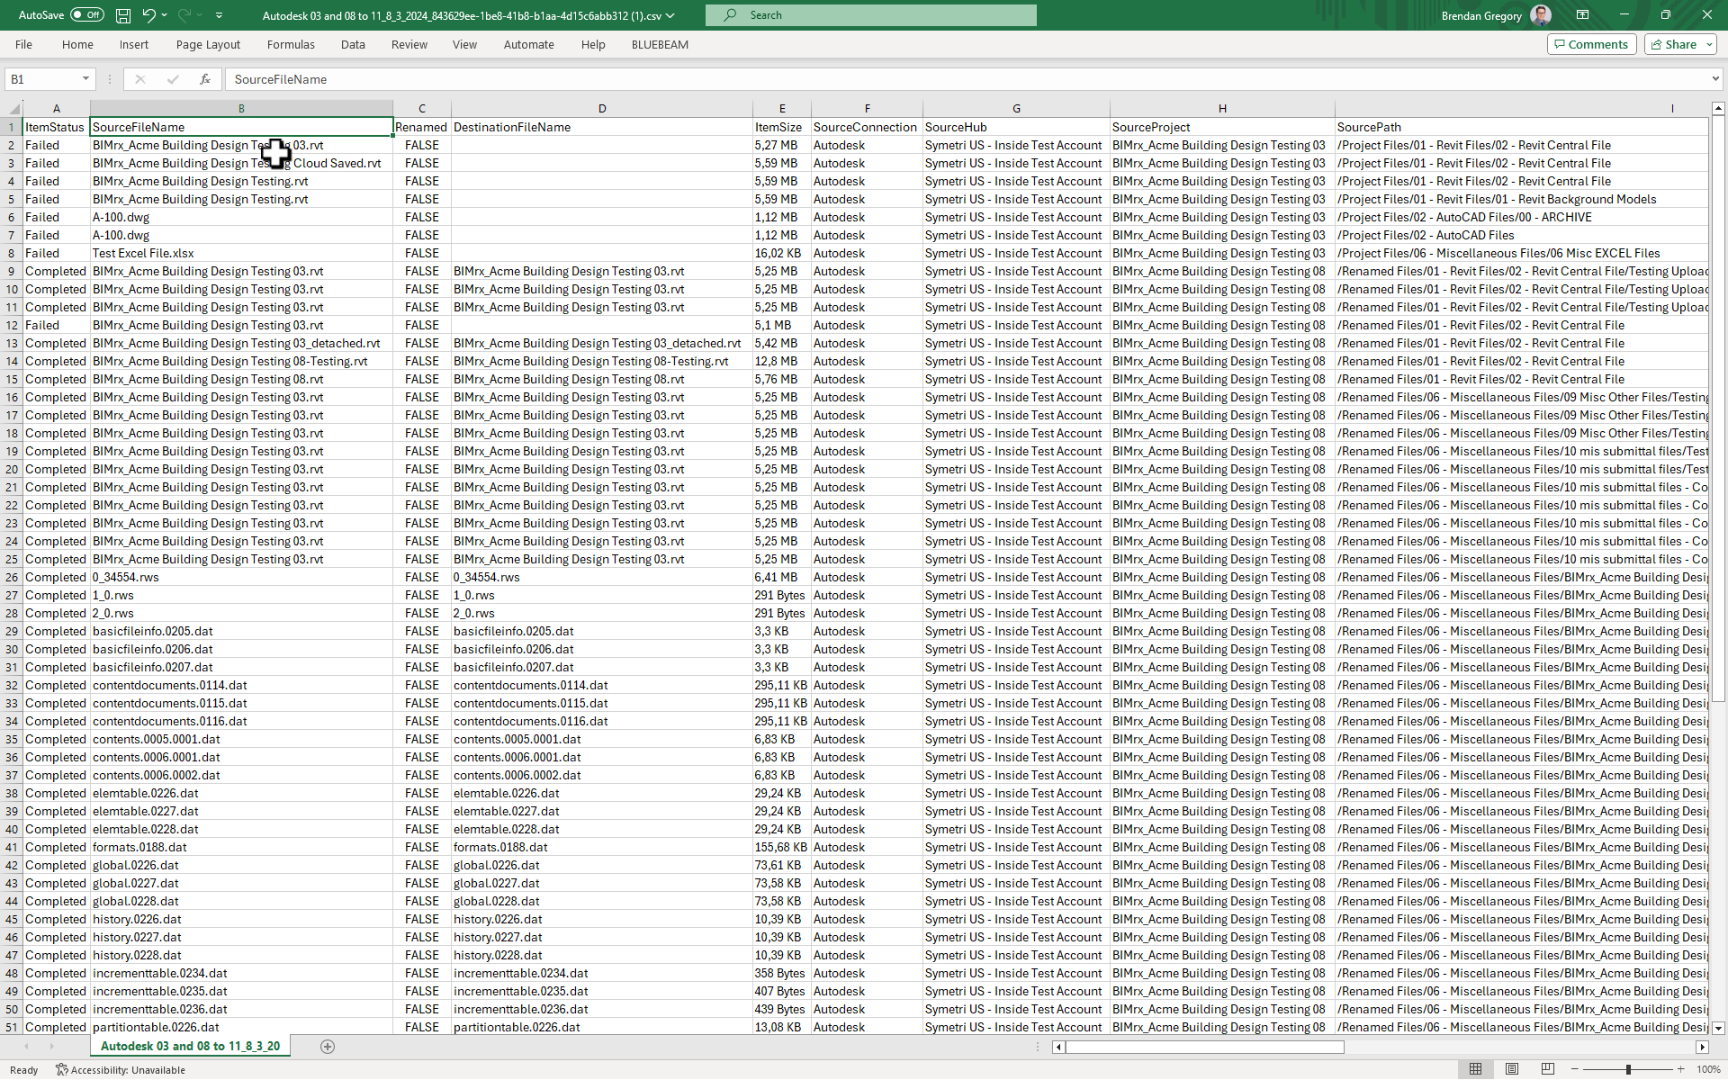
Task: Open the Name Box dropdown arrow
Action: [x=86, y=79]
